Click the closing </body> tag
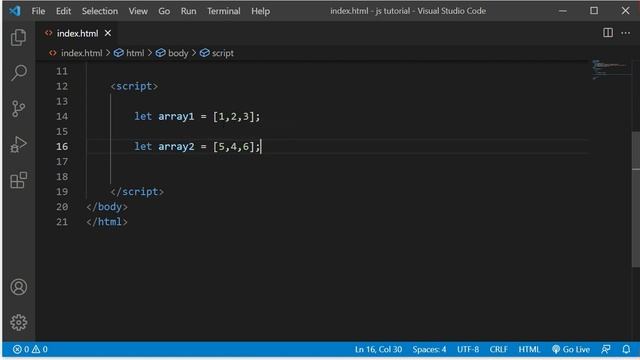The width and height of the screenshot is (640, 360). (x=107, y=207)
